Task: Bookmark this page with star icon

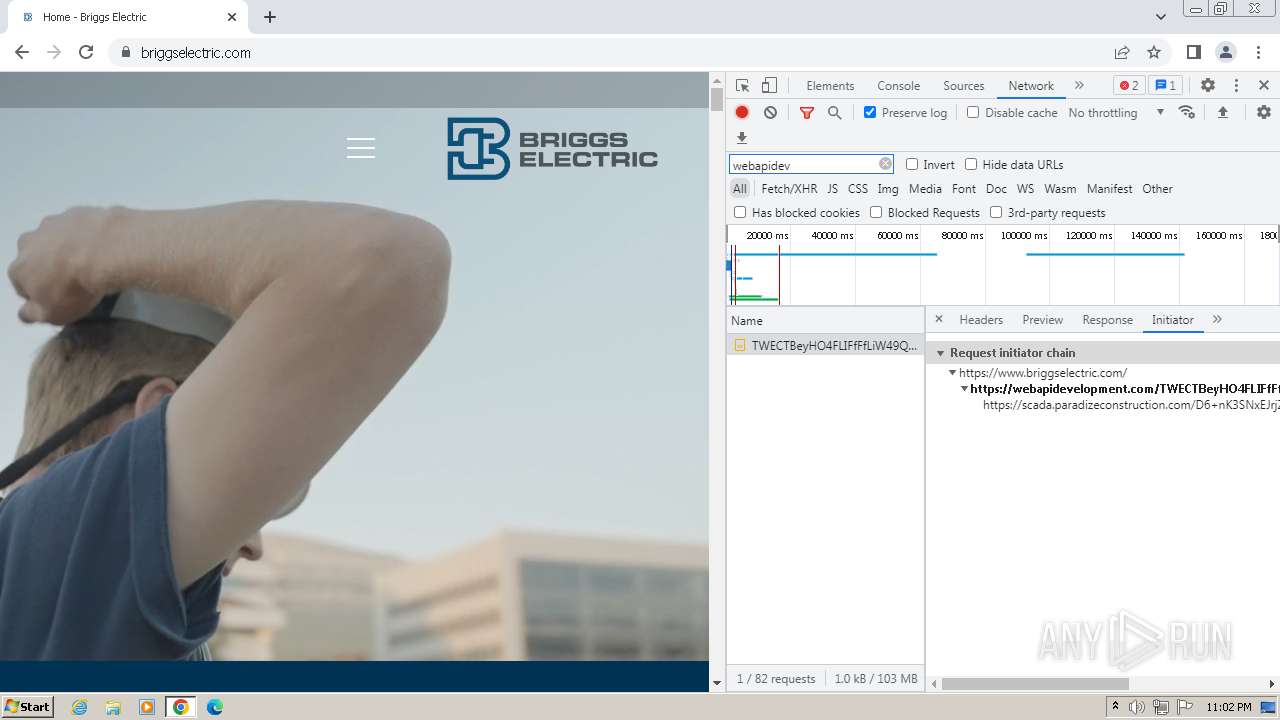Action: point(1154,52)
